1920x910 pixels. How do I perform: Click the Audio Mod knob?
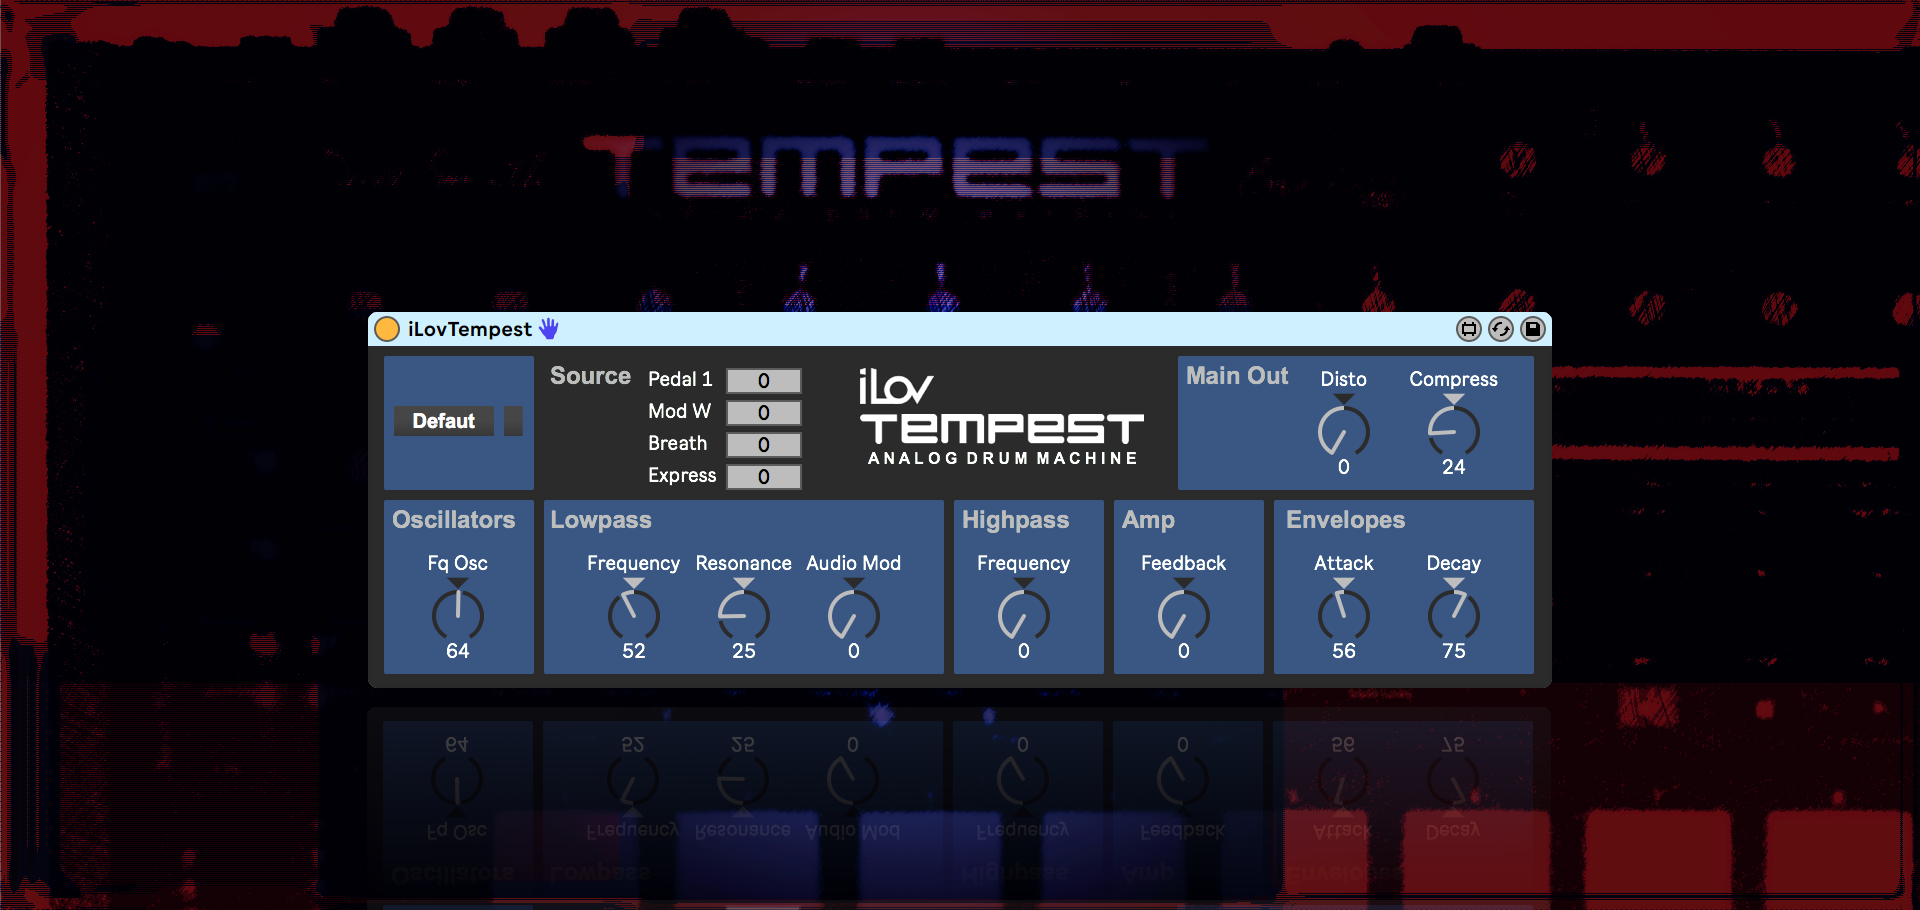pos(853,615)
